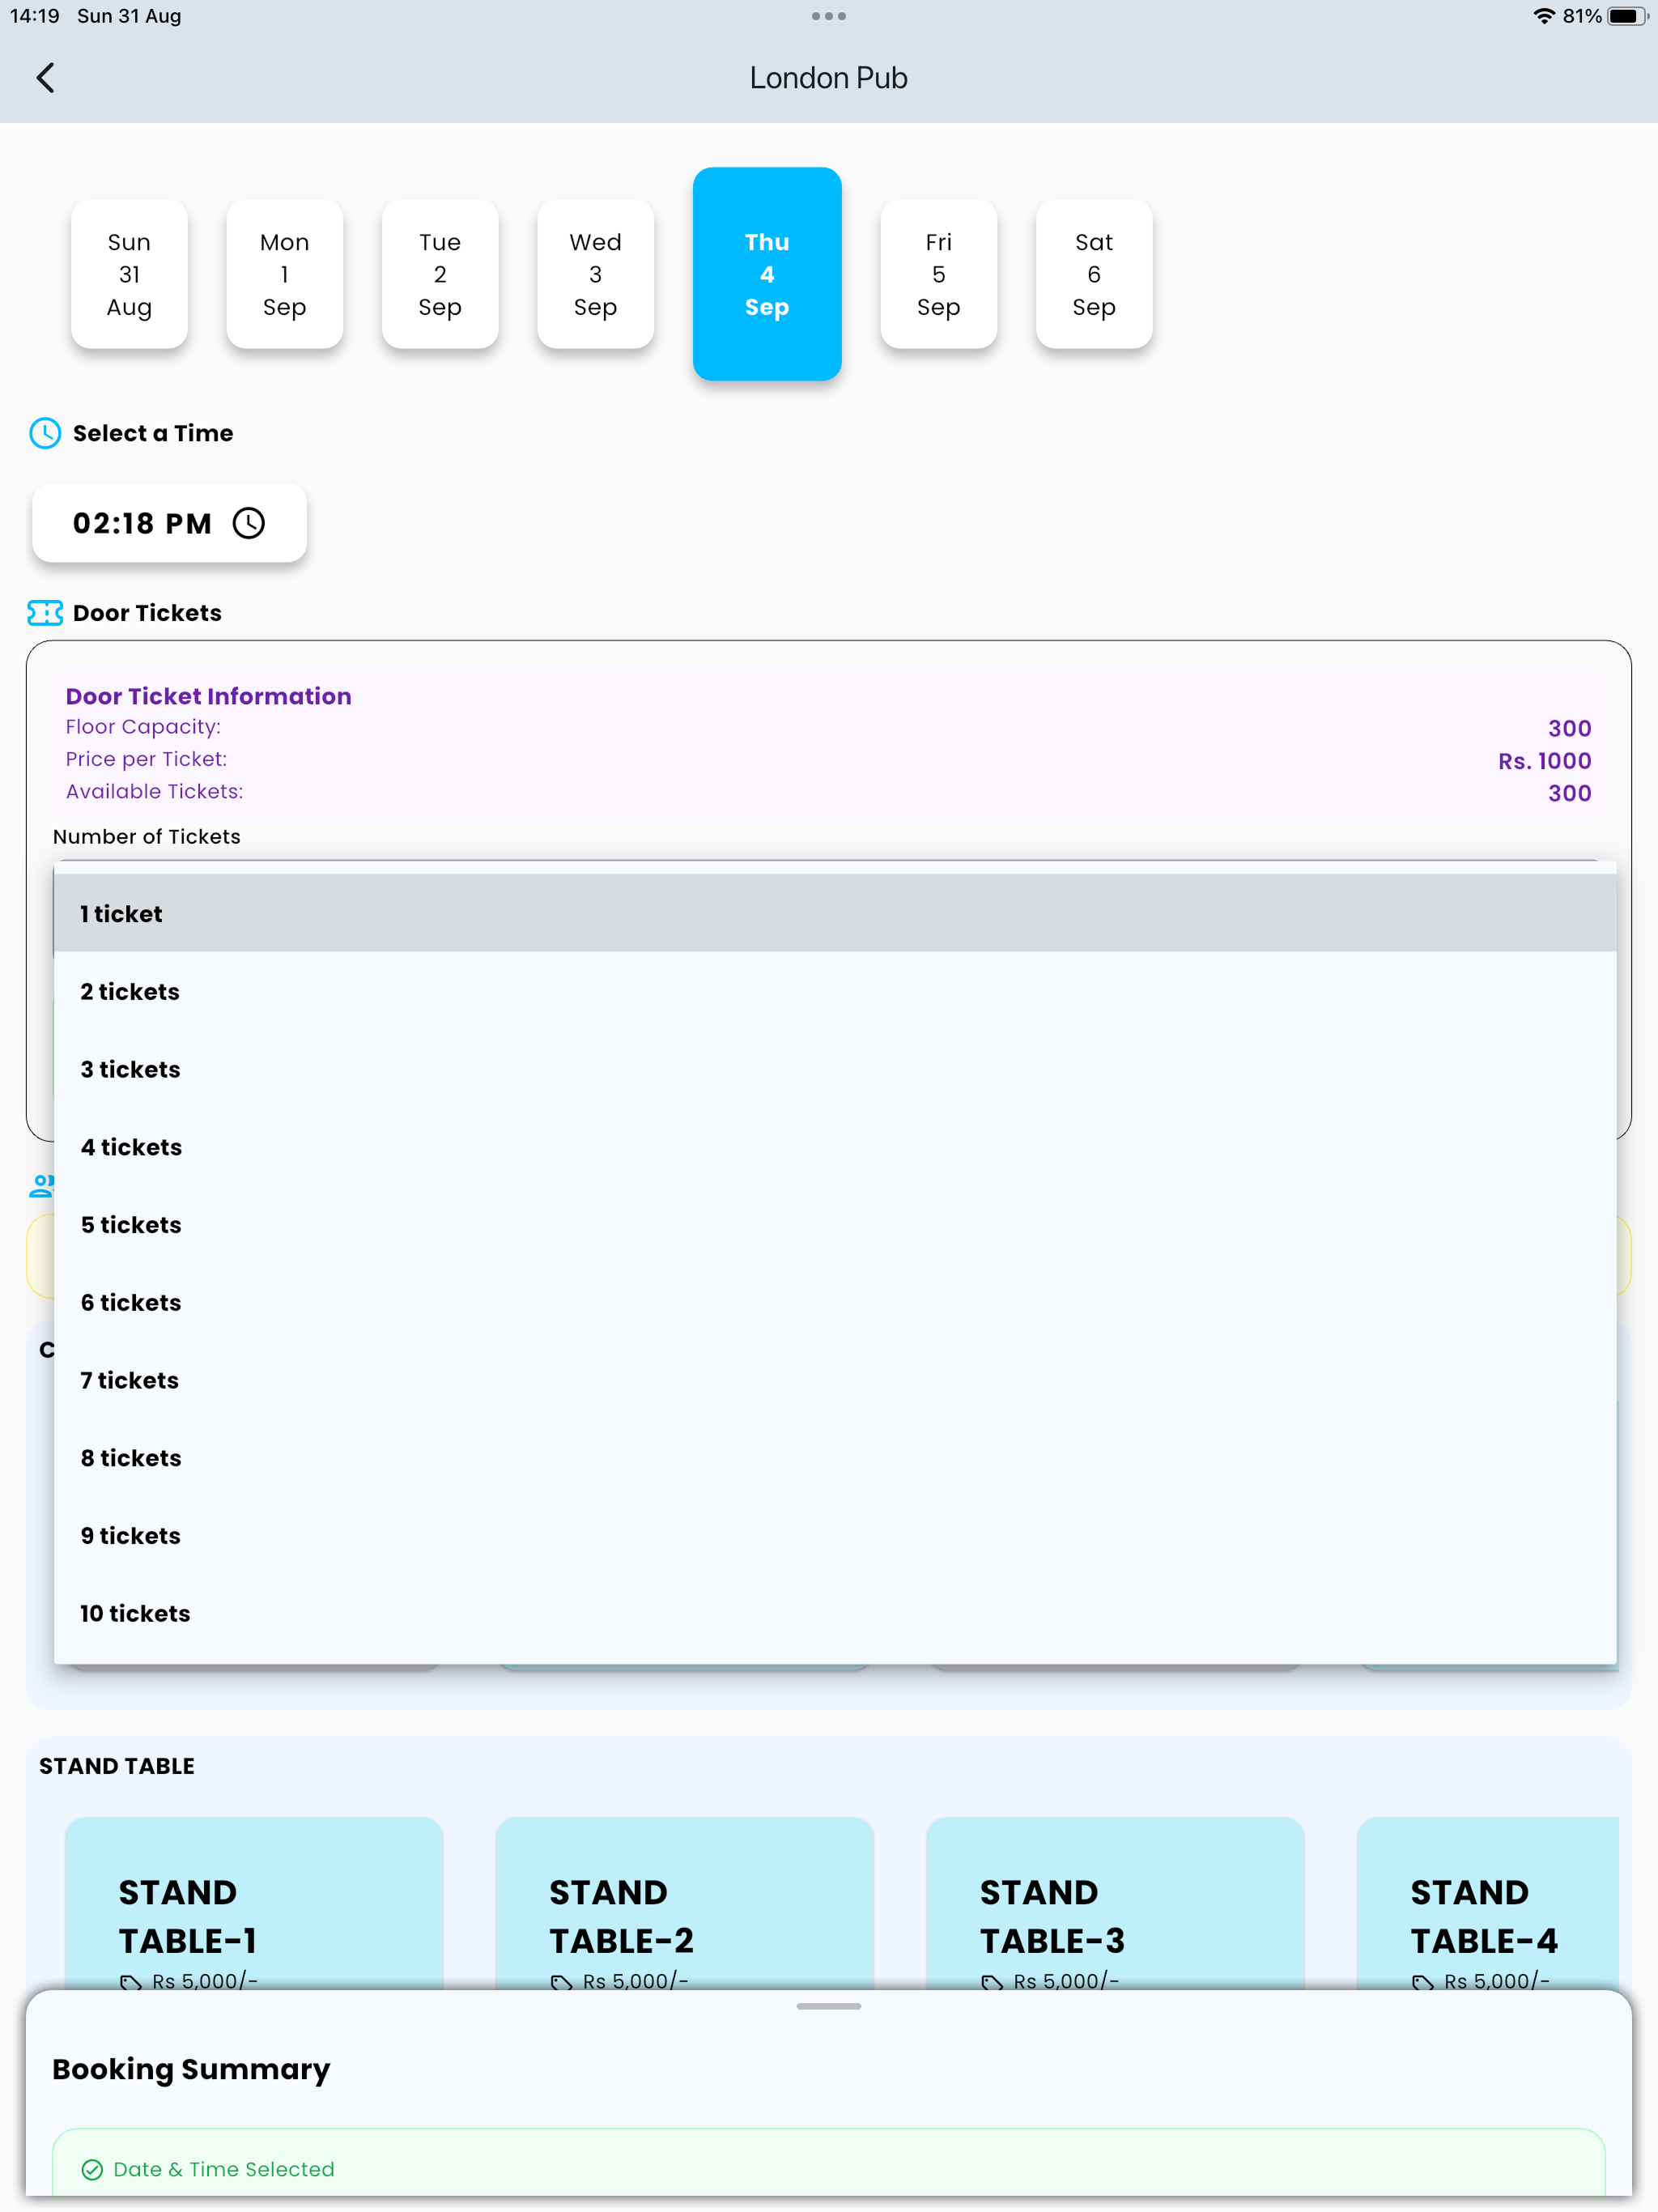1658x2212 pixels.
Task: Choose 5 tickets option
Action: pyautogui.click(x=835, y=1225)
